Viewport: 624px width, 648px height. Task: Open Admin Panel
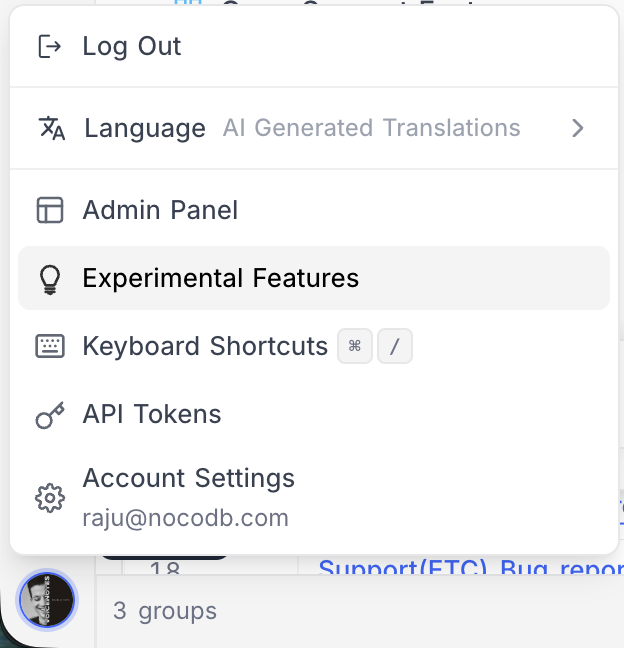click(160, 210)
